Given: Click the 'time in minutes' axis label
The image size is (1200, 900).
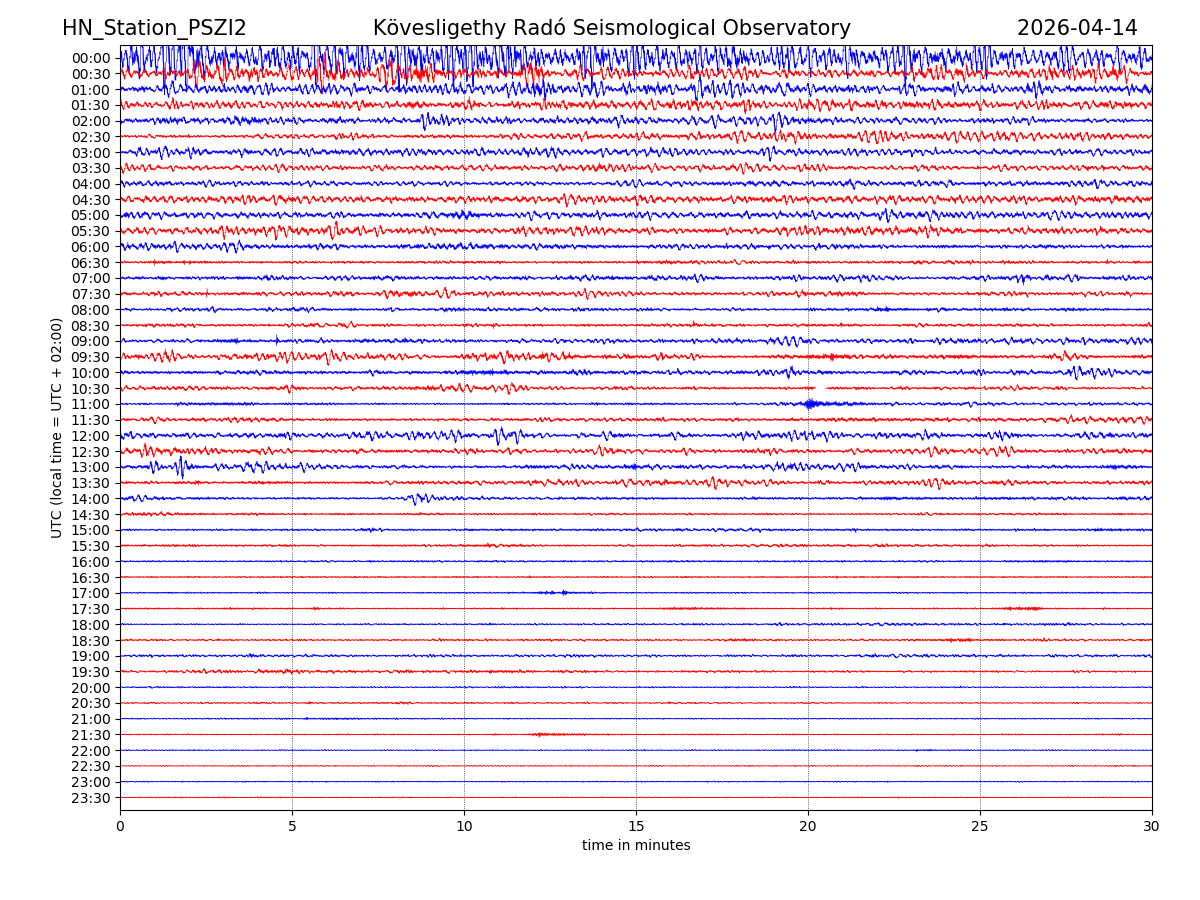Looking at the screenshot, I should [x=636, y=846].
